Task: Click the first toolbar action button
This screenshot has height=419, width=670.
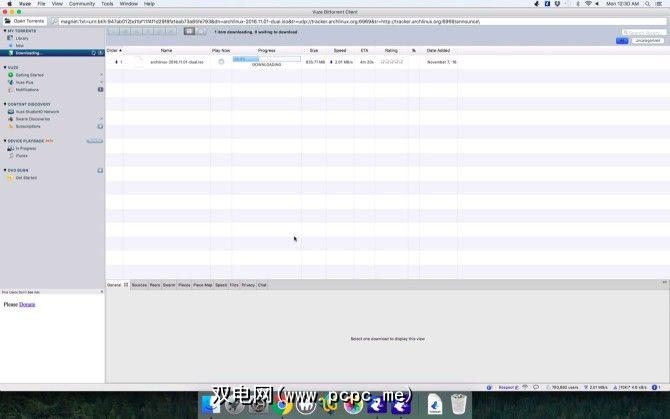Action: click(x=113, y=32)
